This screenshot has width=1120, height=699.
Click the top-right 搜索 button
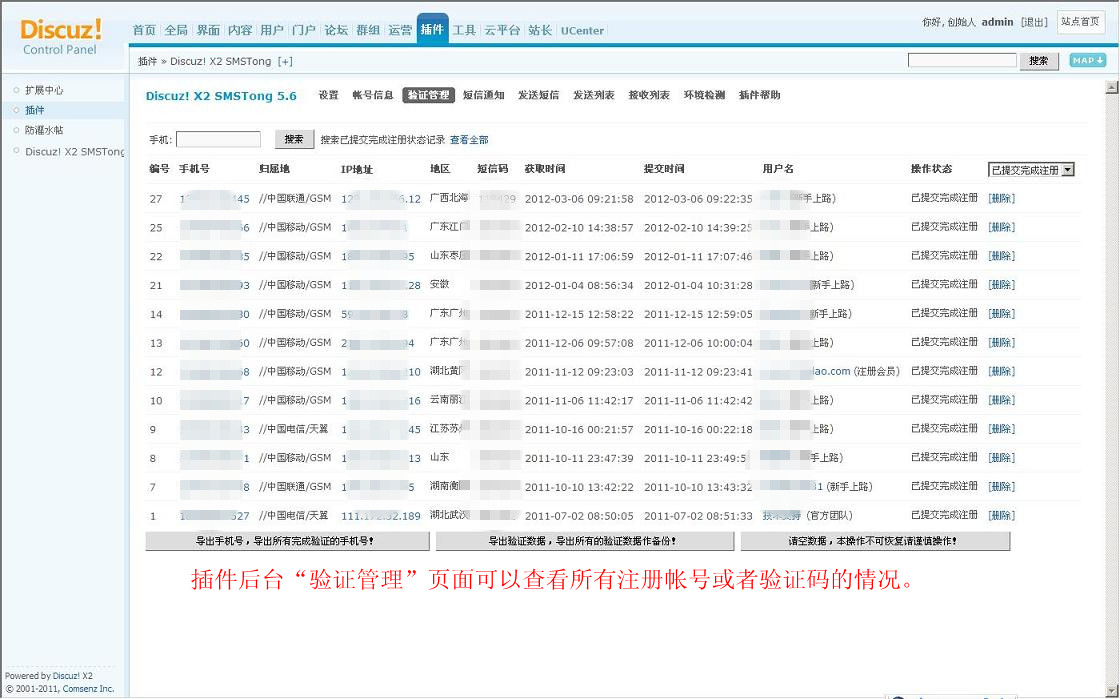(x=1039, y=61)
